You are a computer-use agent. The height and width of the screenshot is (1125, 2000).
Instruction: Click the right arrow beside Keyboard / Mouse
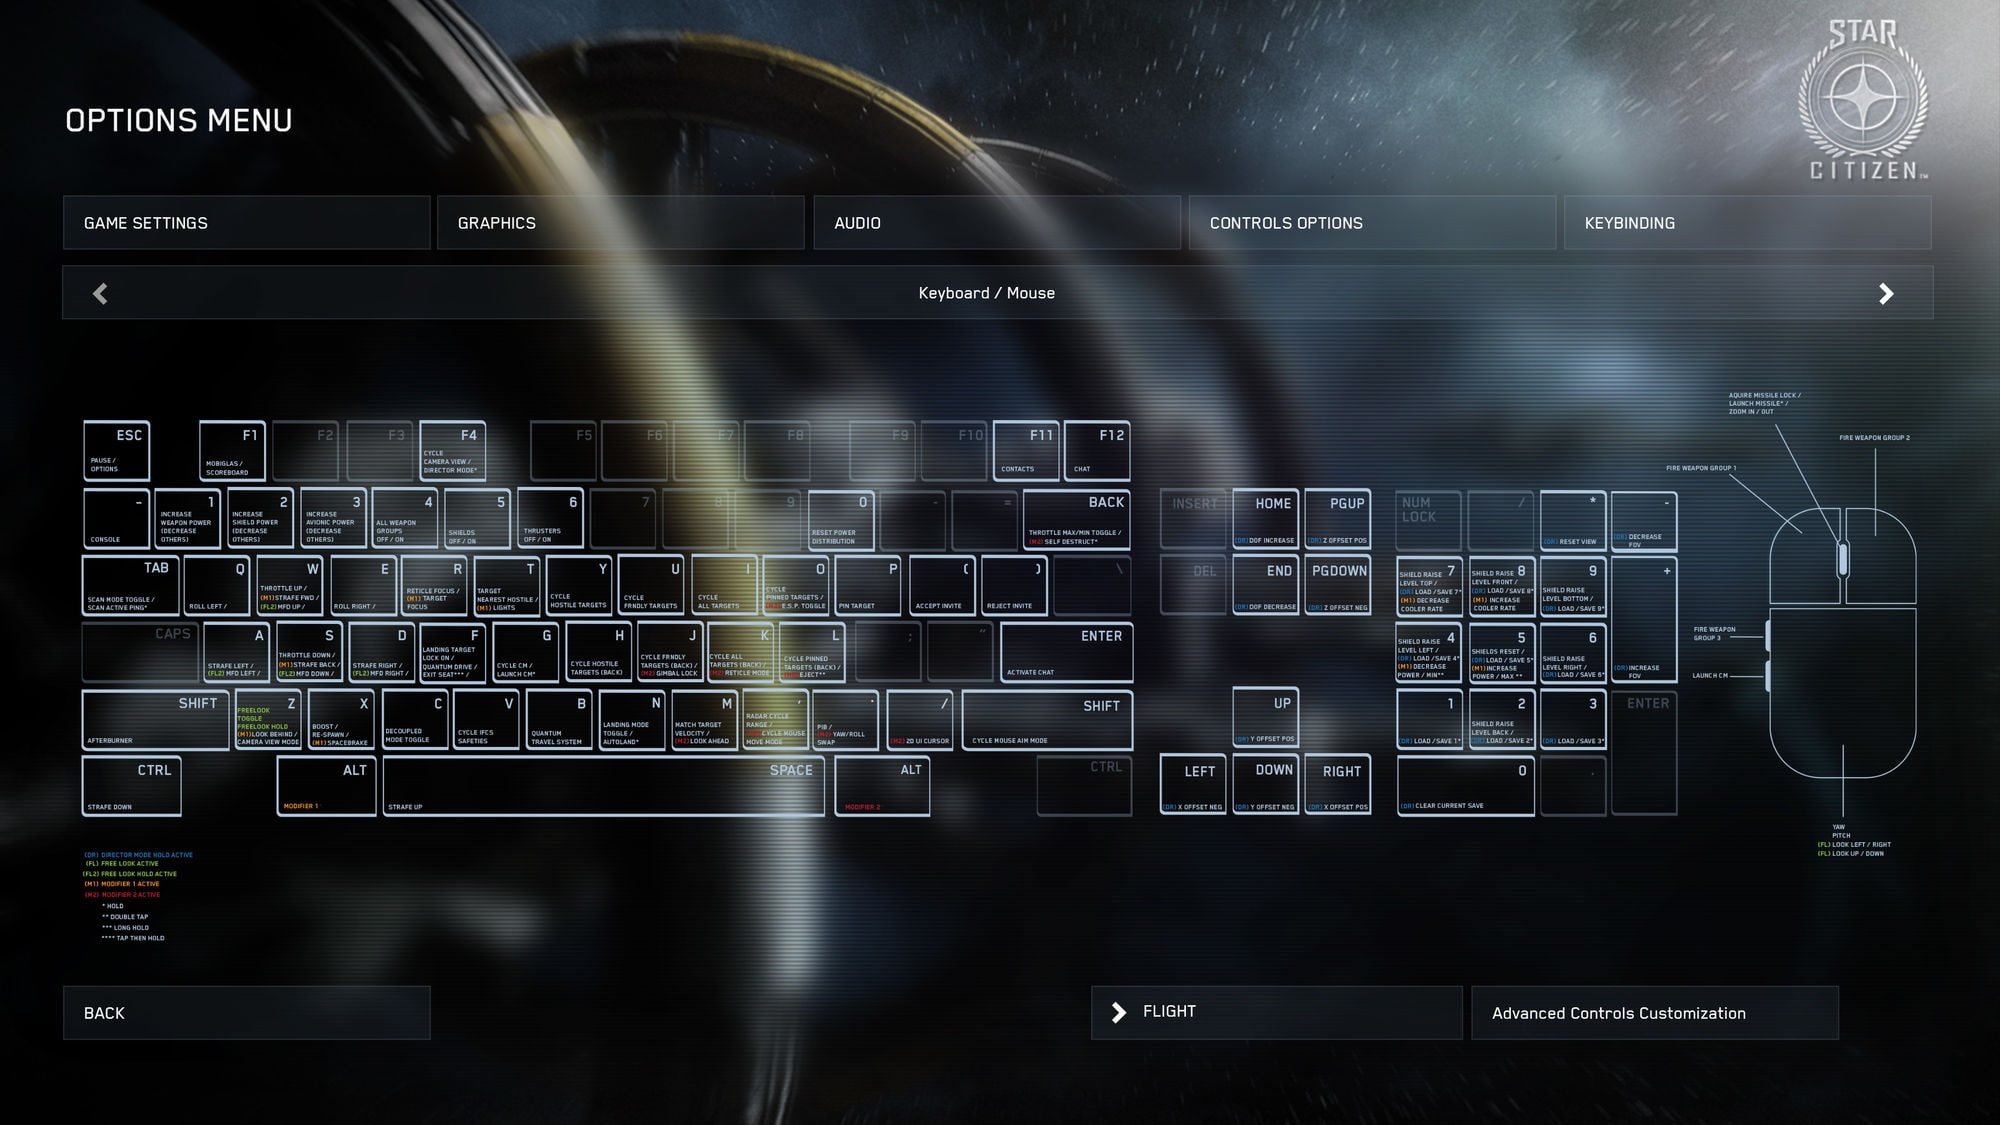(1886, 293)
